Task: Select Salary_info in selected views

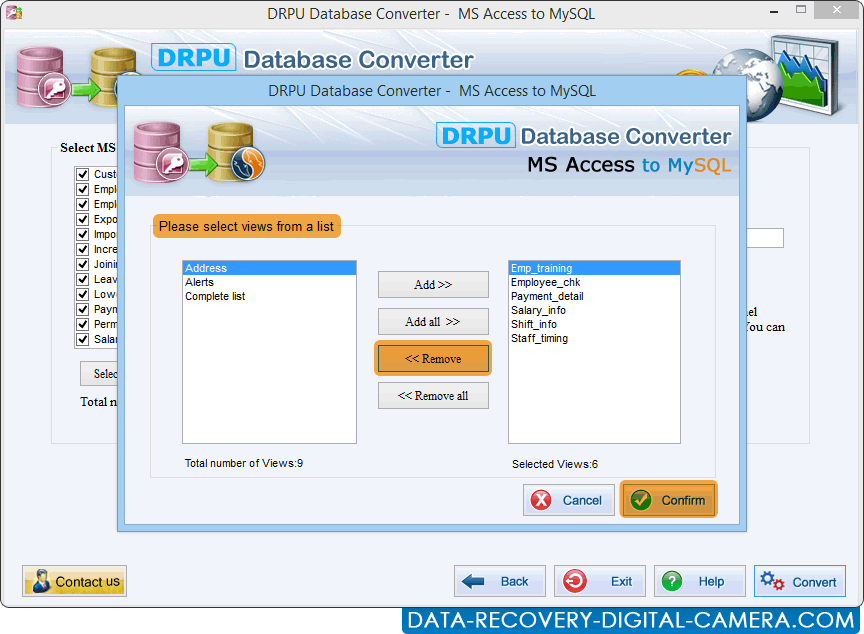Action: click(595, 310)
